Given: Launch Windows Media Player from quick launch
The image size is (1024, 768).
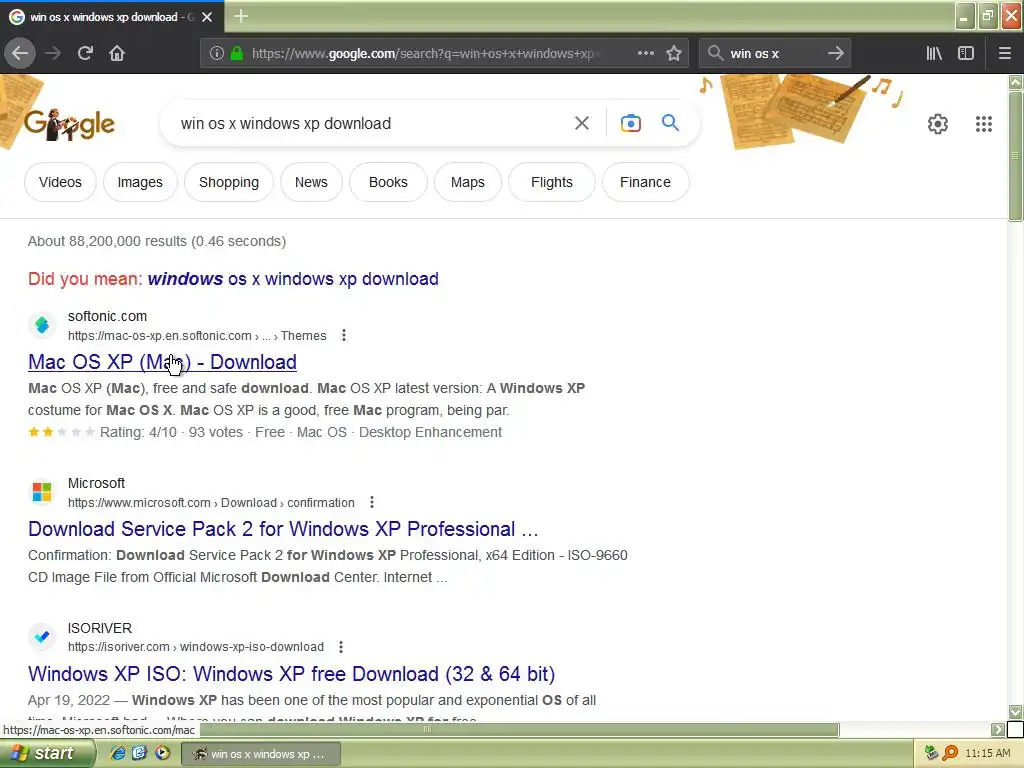Looking at the screenshot, I should (x=162, y=753).
